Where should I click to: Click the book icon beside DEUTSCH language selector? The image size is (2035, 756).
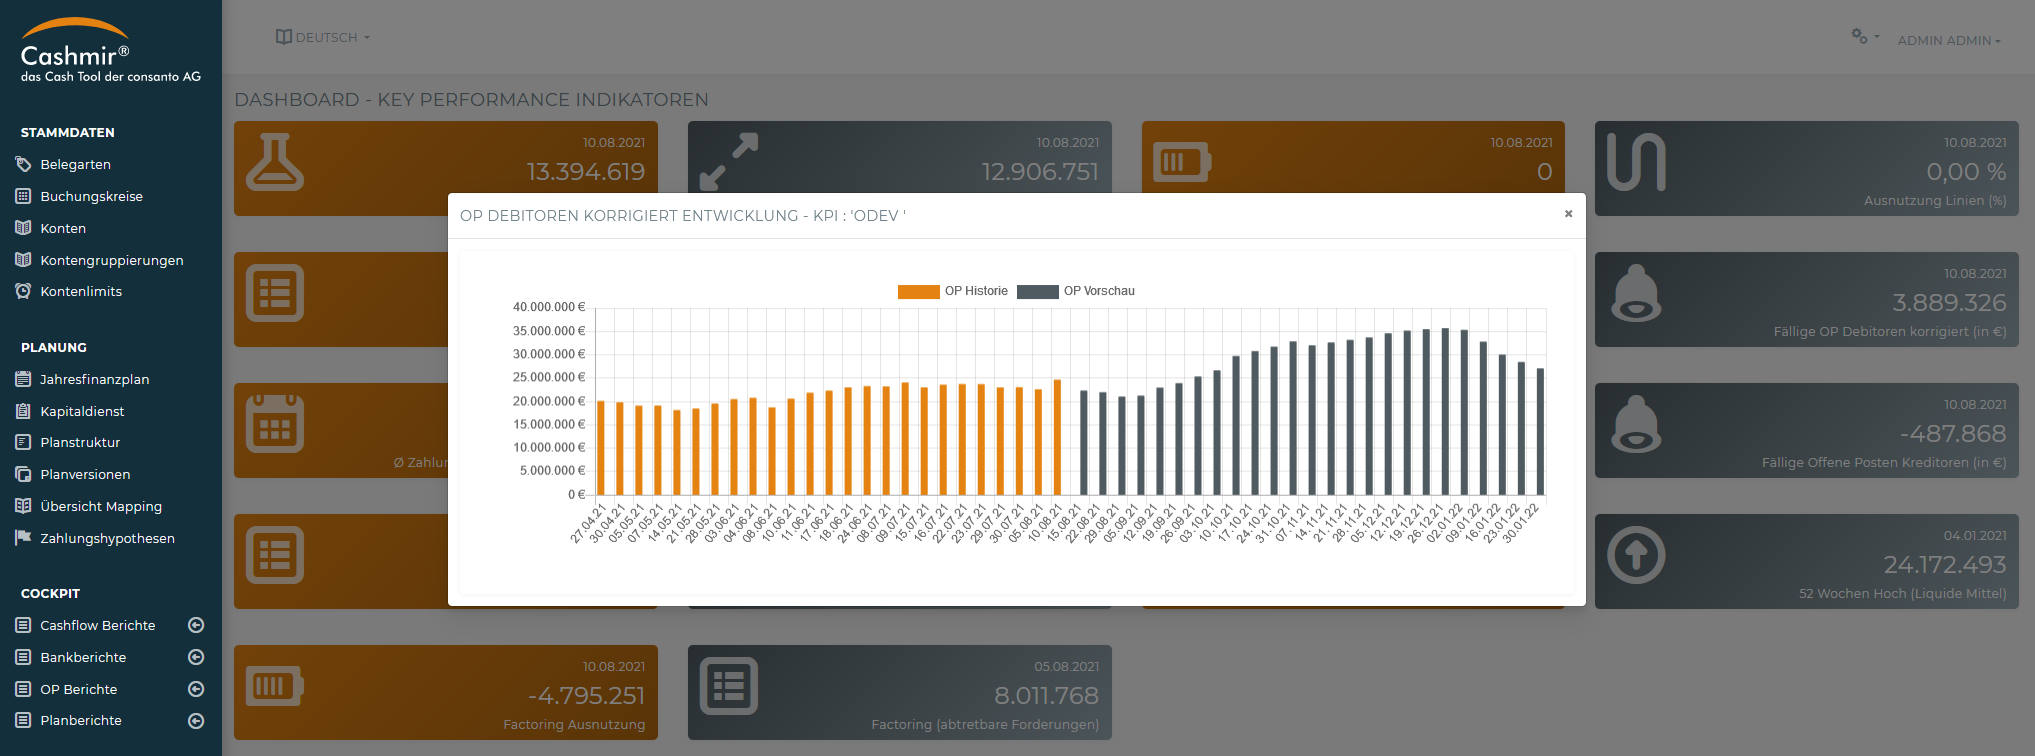pyautogui.click(x=284, y=37)
